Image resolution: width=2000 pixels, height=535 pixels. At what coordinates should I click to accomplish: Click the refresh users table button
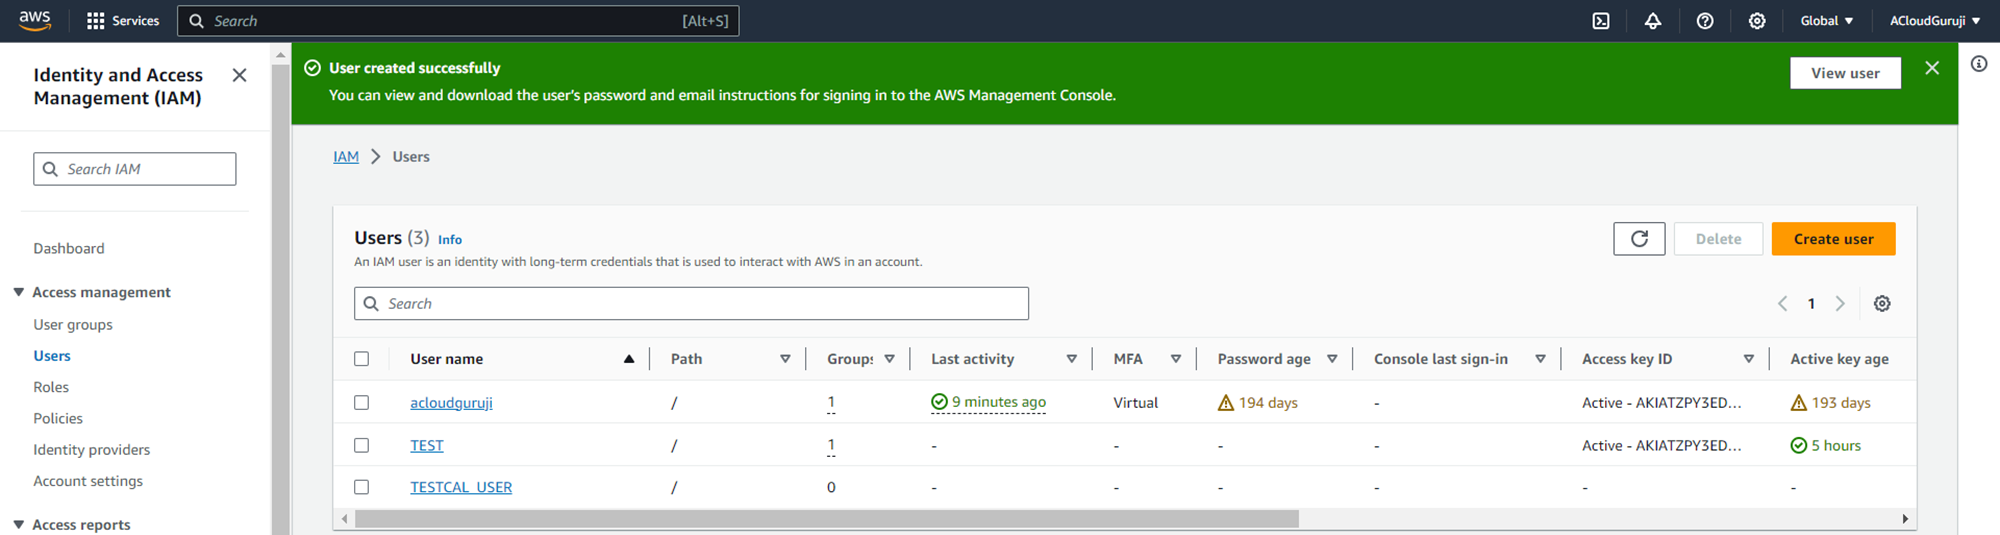[x=1639, y=239]
